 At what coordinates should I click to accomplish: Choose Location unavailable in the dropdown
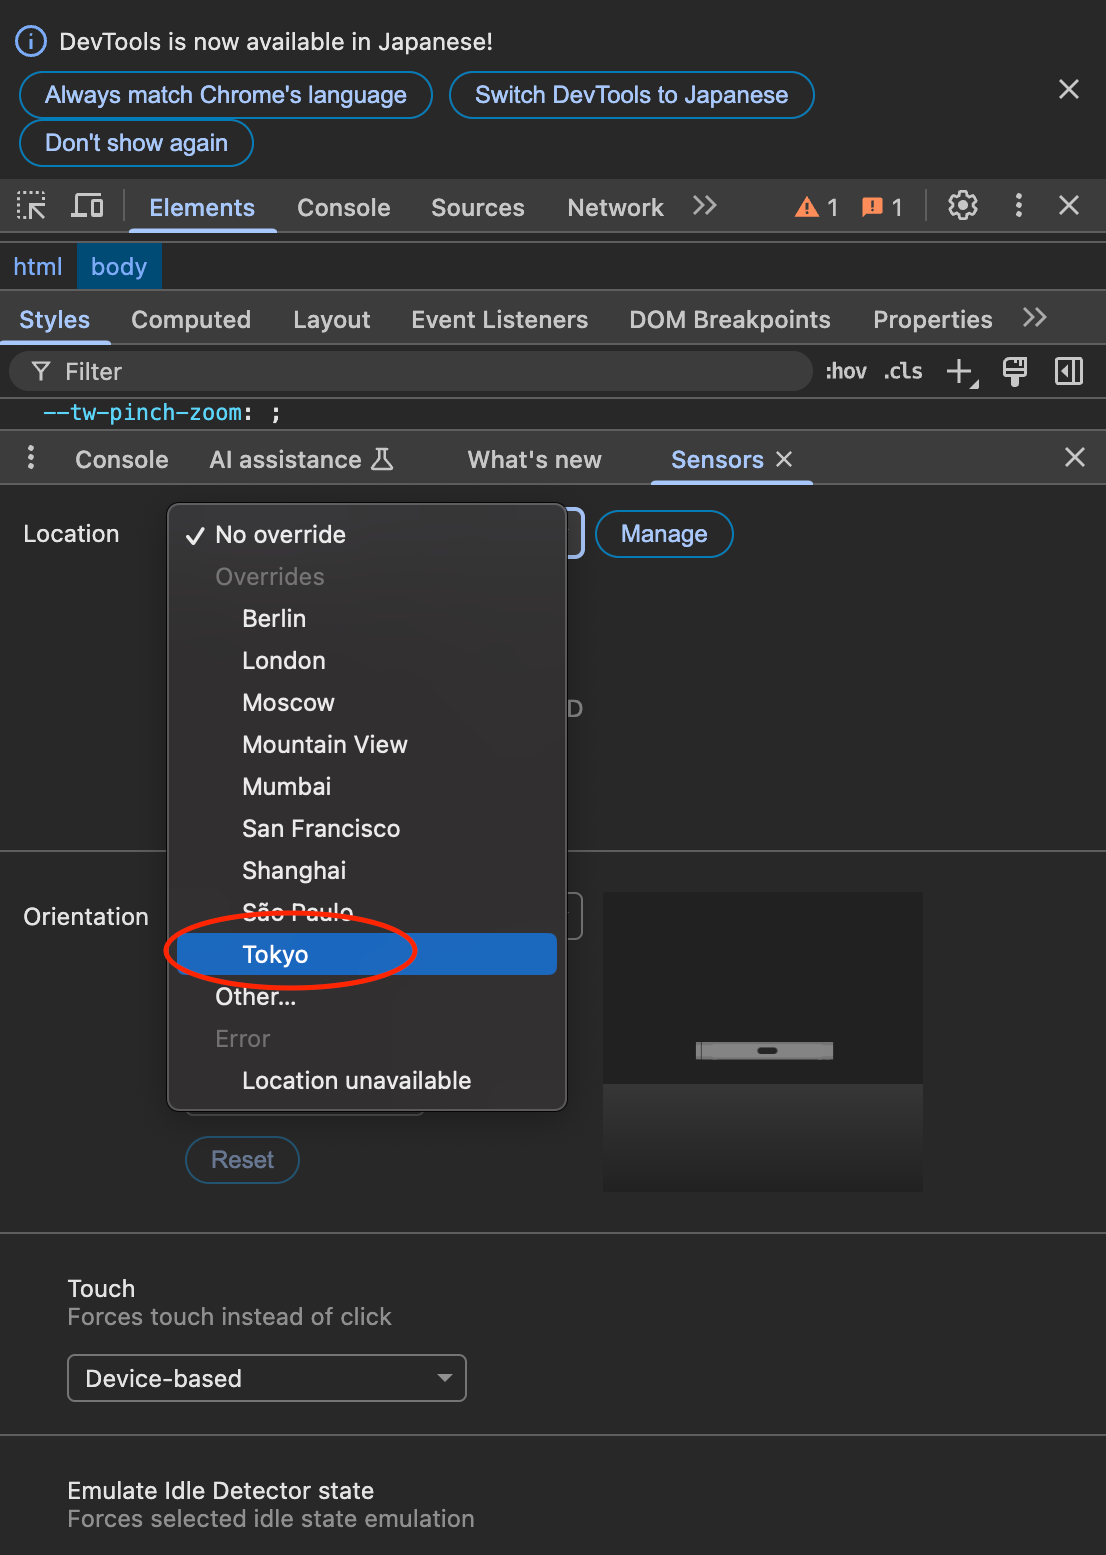[356, 1080]
